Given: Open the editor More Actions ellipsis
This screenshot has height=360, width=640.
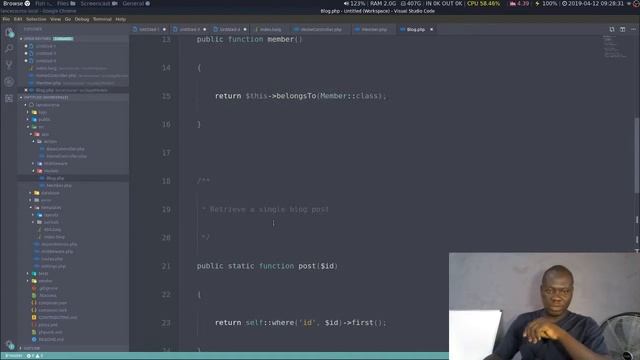Looking at the screenshot, I should [633, 29].
